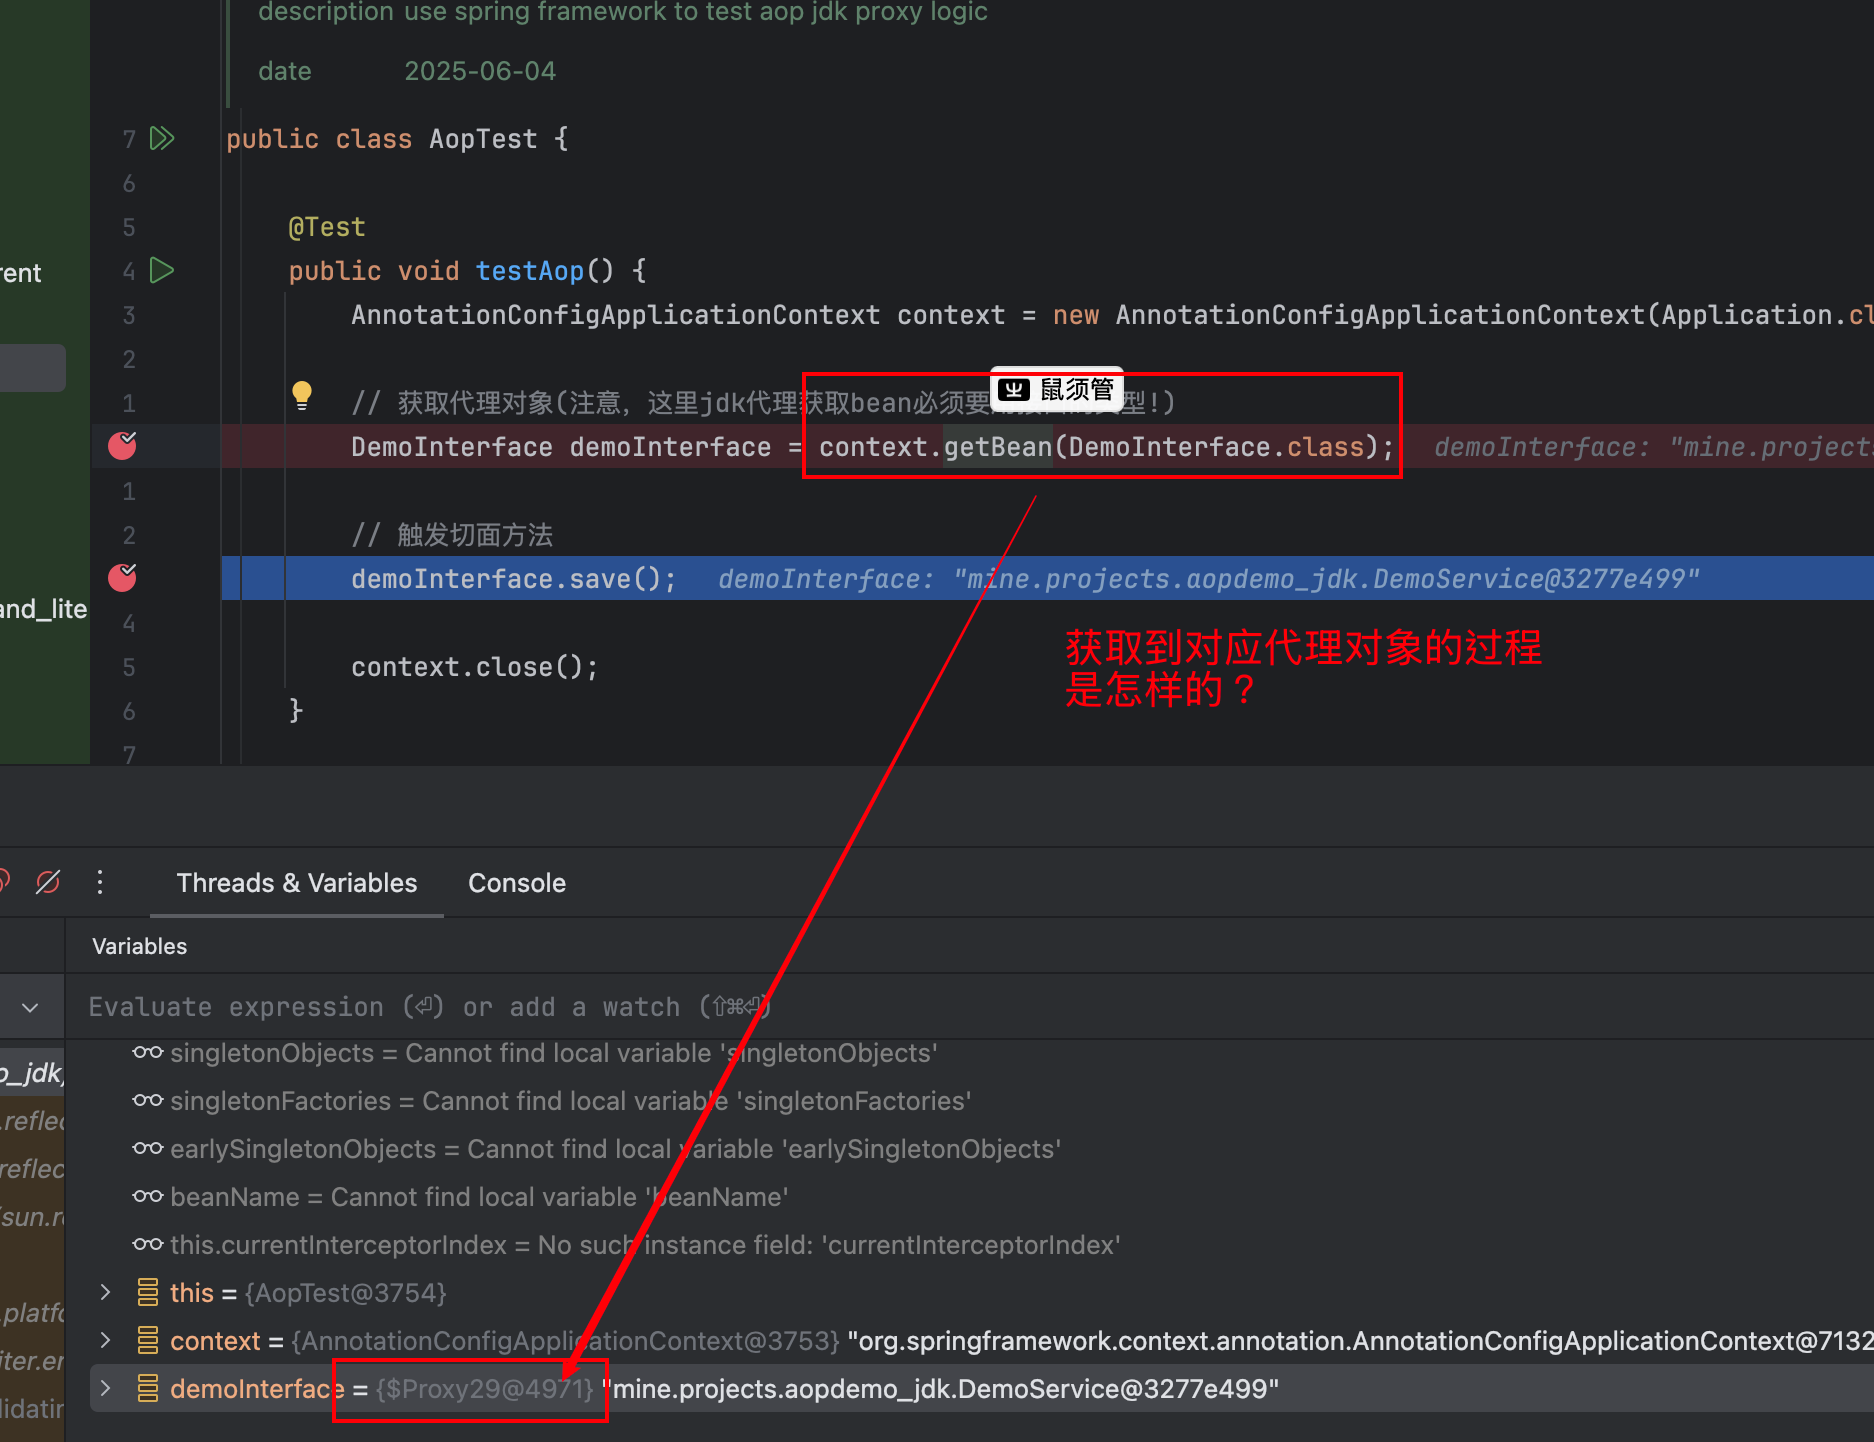Toggle the breakpoint on the demoInterface.save() line
The width and height of the screenshot is (1874, 1442).
pos(122,578)
